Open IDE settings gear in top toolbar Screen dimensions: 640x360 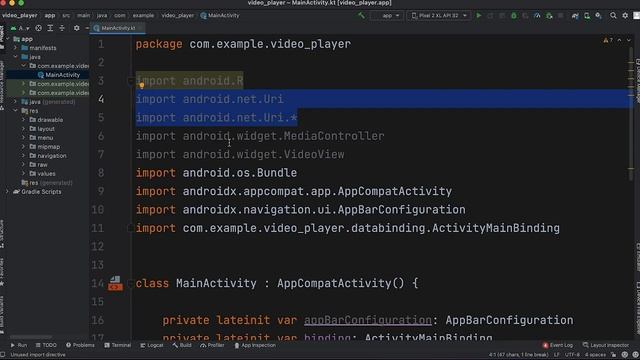coord(625,16)
